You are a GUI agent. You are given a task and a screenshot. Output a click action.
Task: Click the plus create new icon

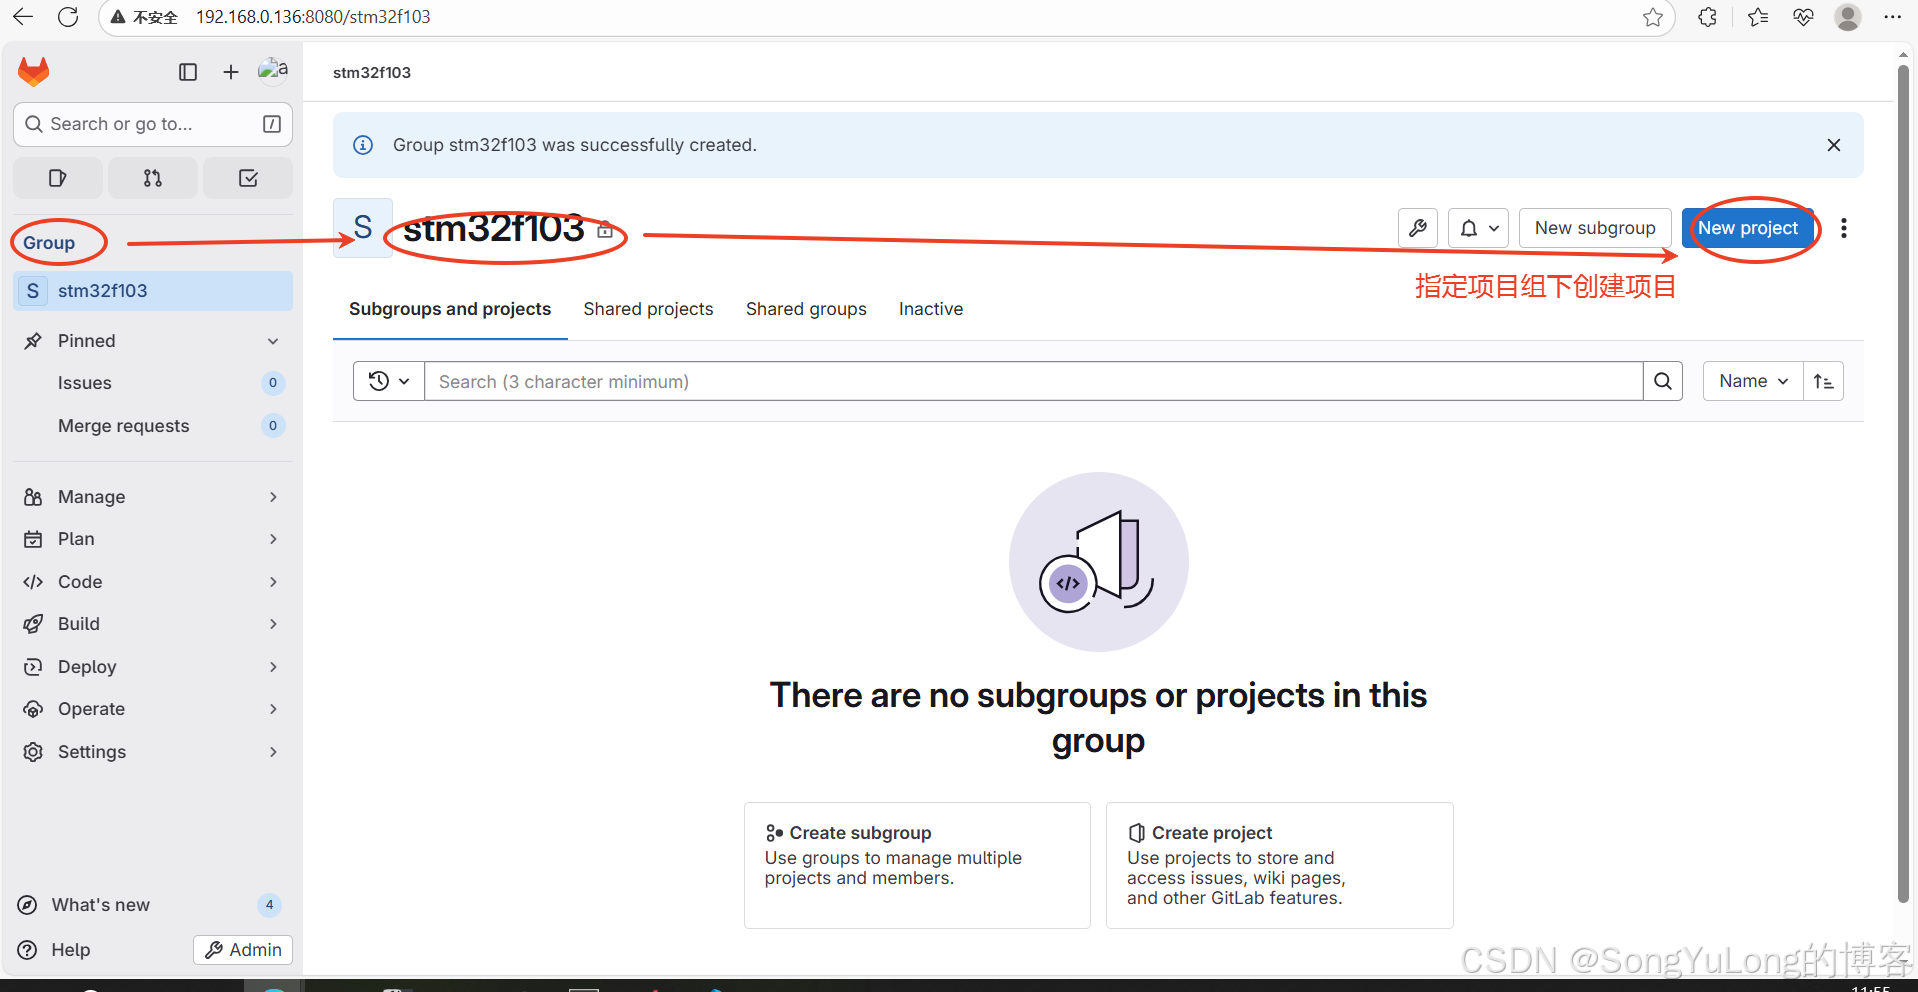tap(231, 72)
